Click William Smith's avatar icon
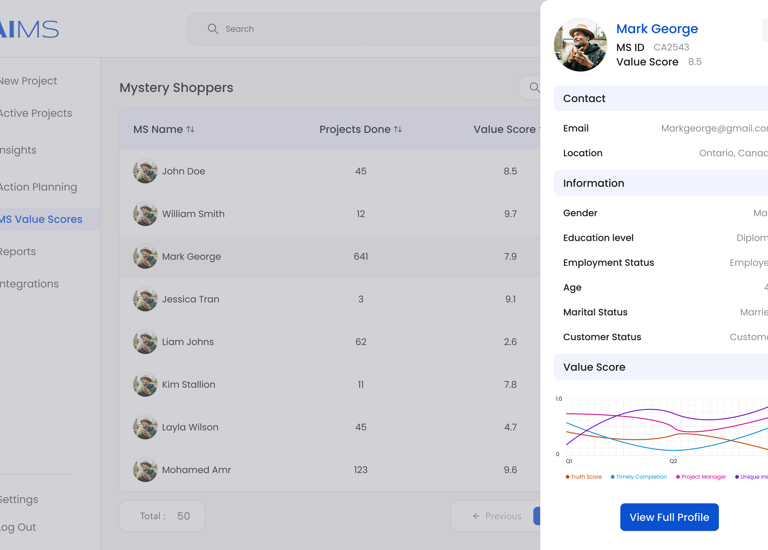This screenshot has height=550, width=768. [x=145, y=214]
